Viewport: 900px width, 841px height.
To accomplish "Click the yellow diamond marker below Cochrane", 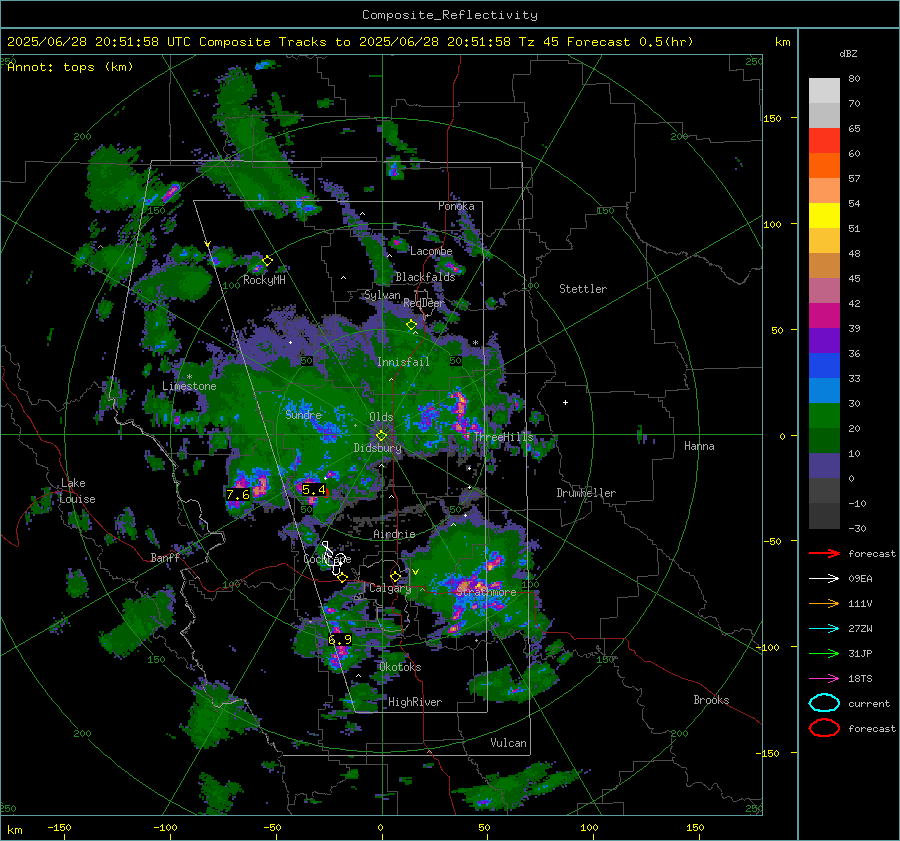I will tap(342, 578).
